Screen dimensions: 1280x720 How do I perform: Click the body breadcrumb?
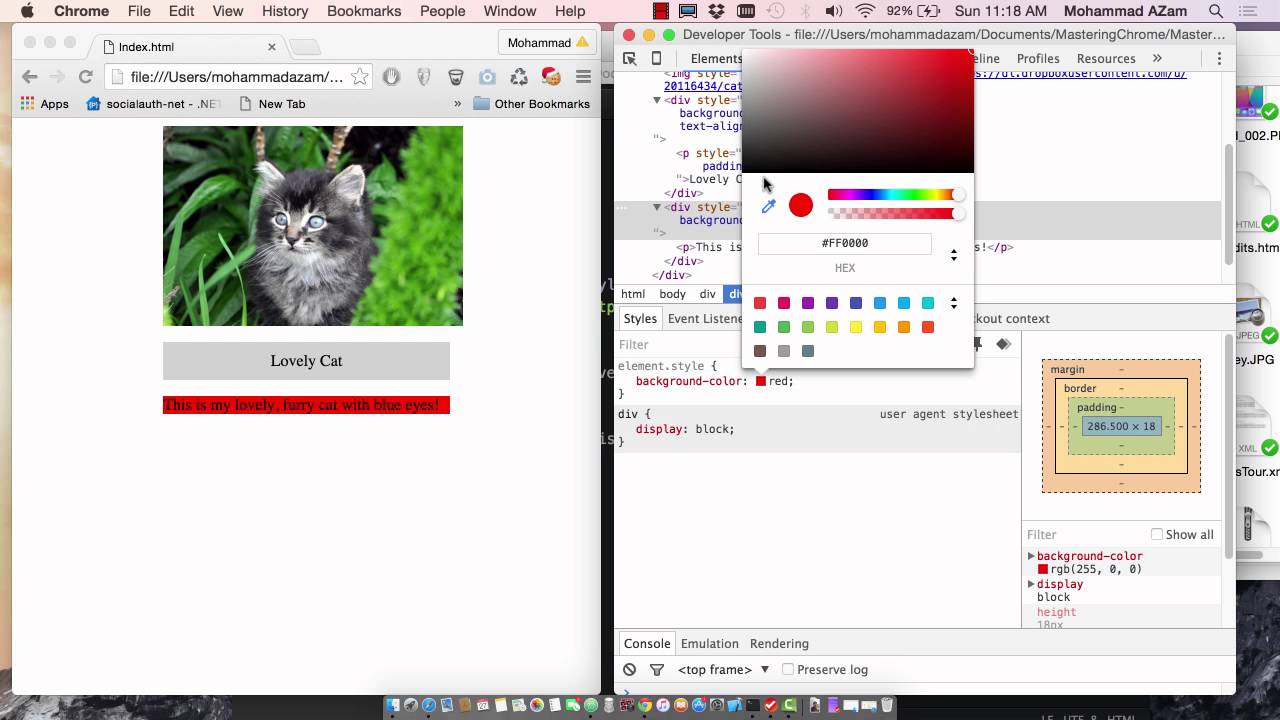tap(672, 294)
